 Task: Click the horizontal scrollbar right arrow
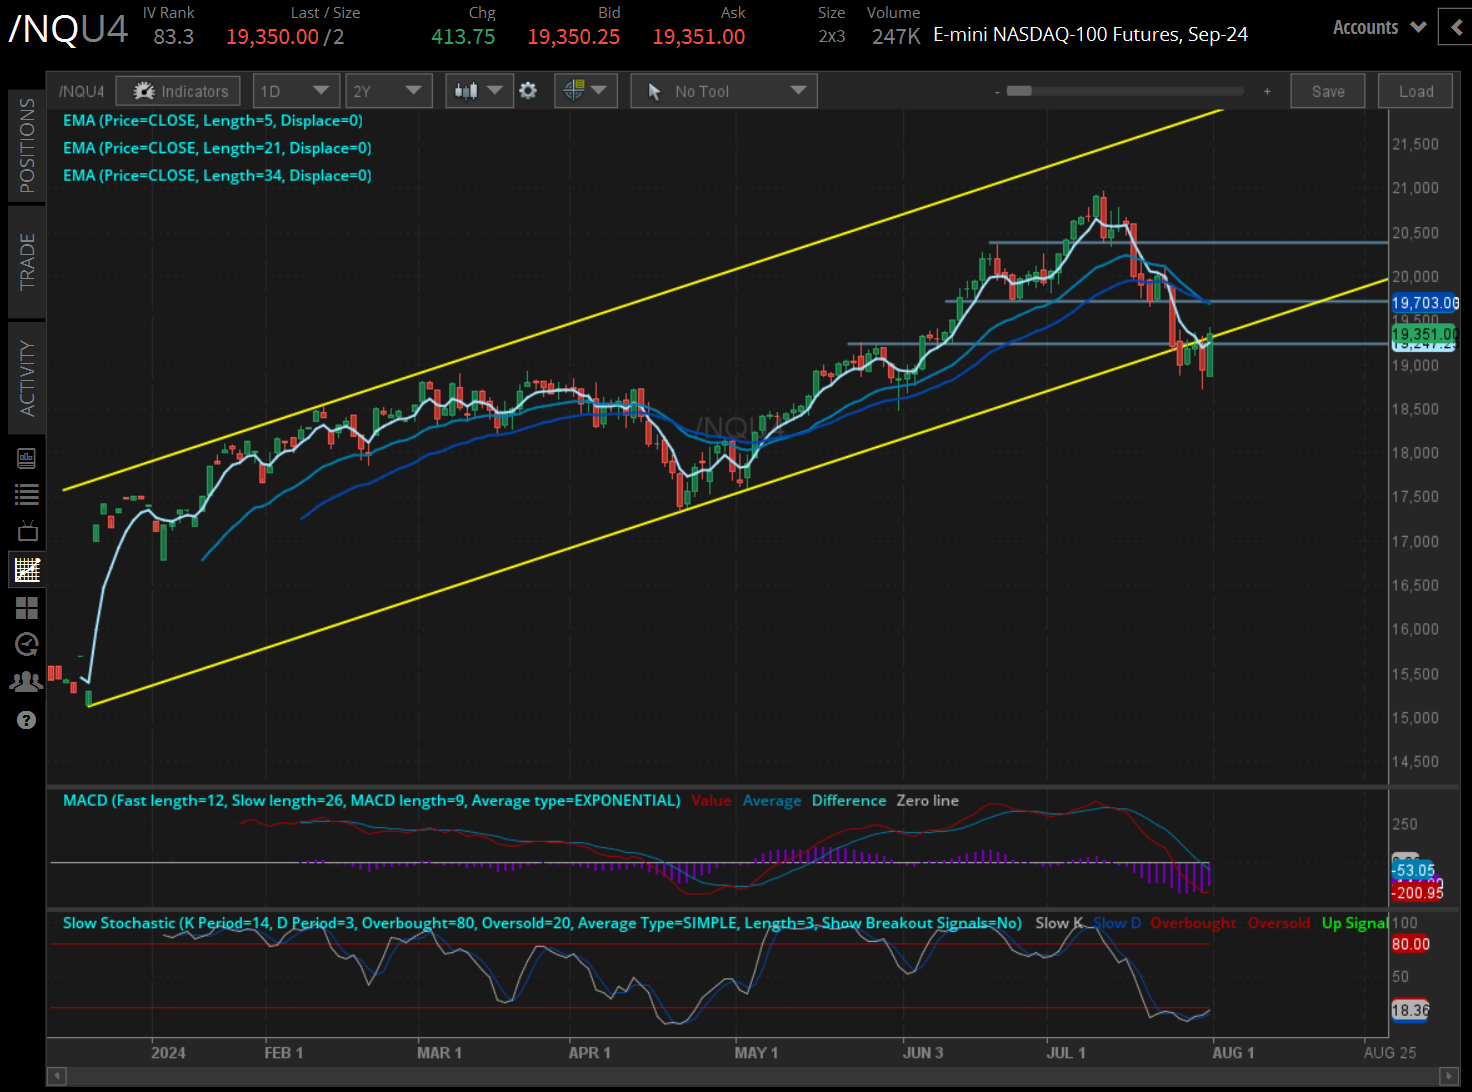point(1449,1076)
